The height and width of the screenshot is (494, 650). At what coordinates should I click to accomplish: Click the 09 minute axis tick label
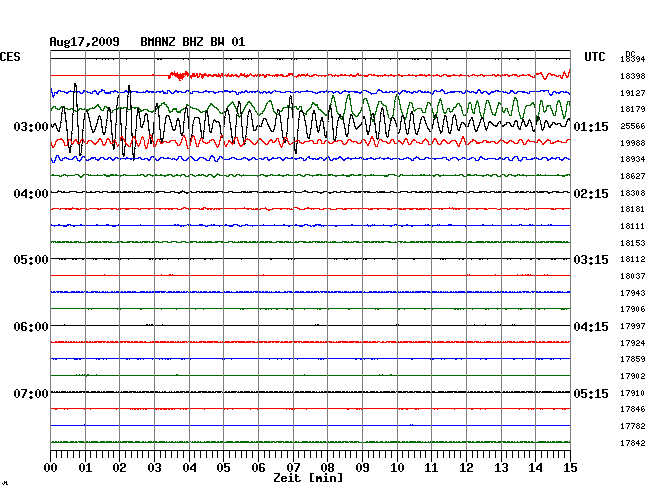tap(362, 468)
